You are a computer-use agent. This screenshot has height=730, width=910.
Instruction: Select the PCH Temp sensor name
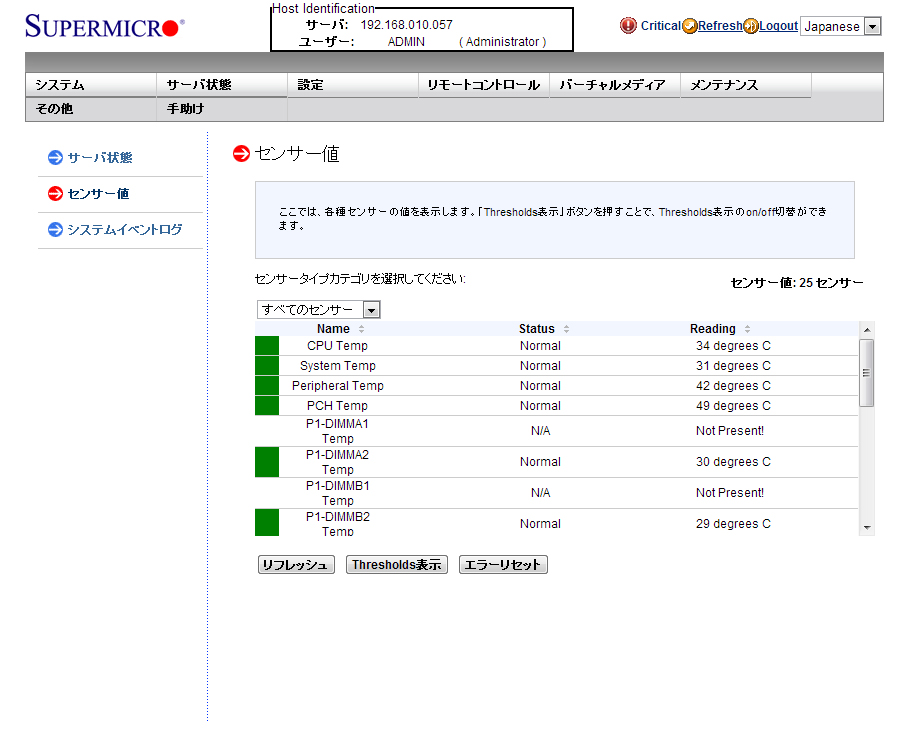click(337, 406)
